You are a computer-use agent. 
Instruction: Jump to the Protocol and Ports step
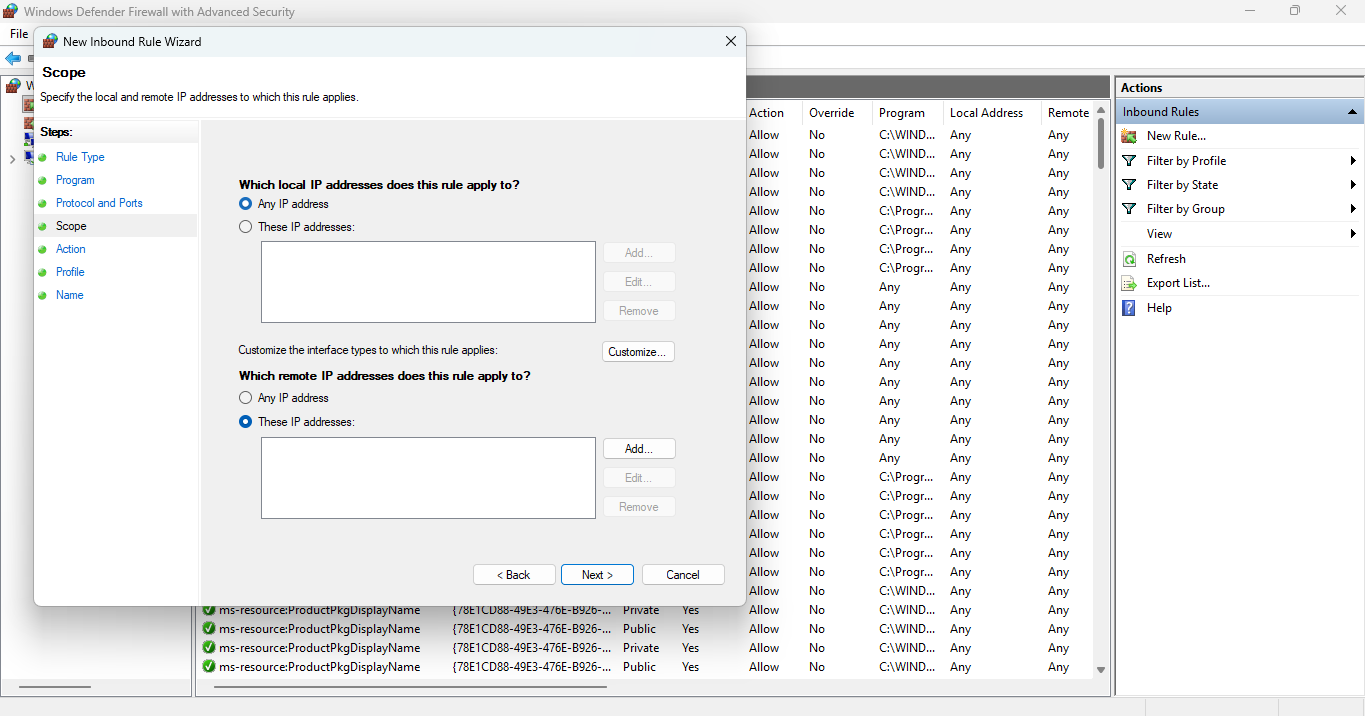coord(99,203)
